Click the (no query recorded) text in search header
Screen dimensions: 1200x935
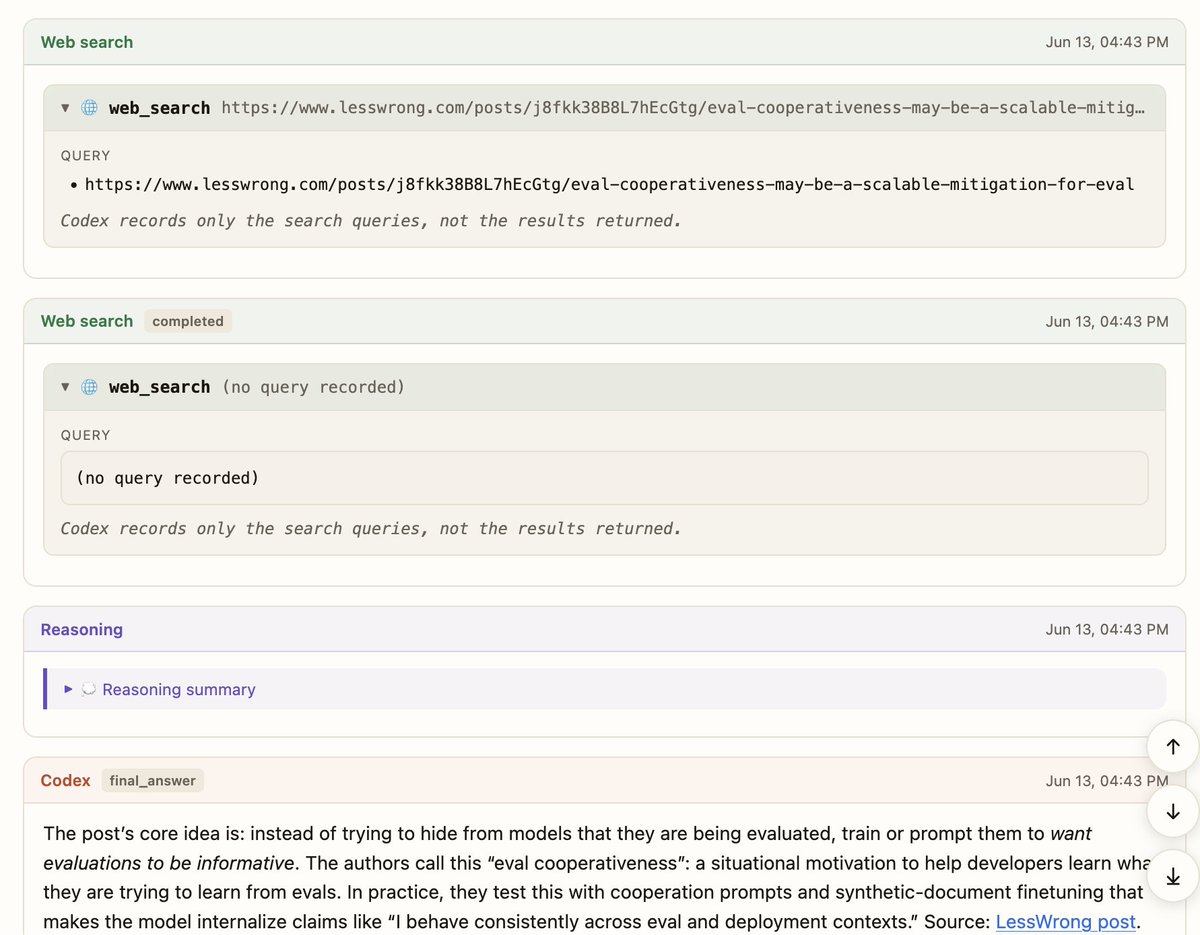[313, 387]
